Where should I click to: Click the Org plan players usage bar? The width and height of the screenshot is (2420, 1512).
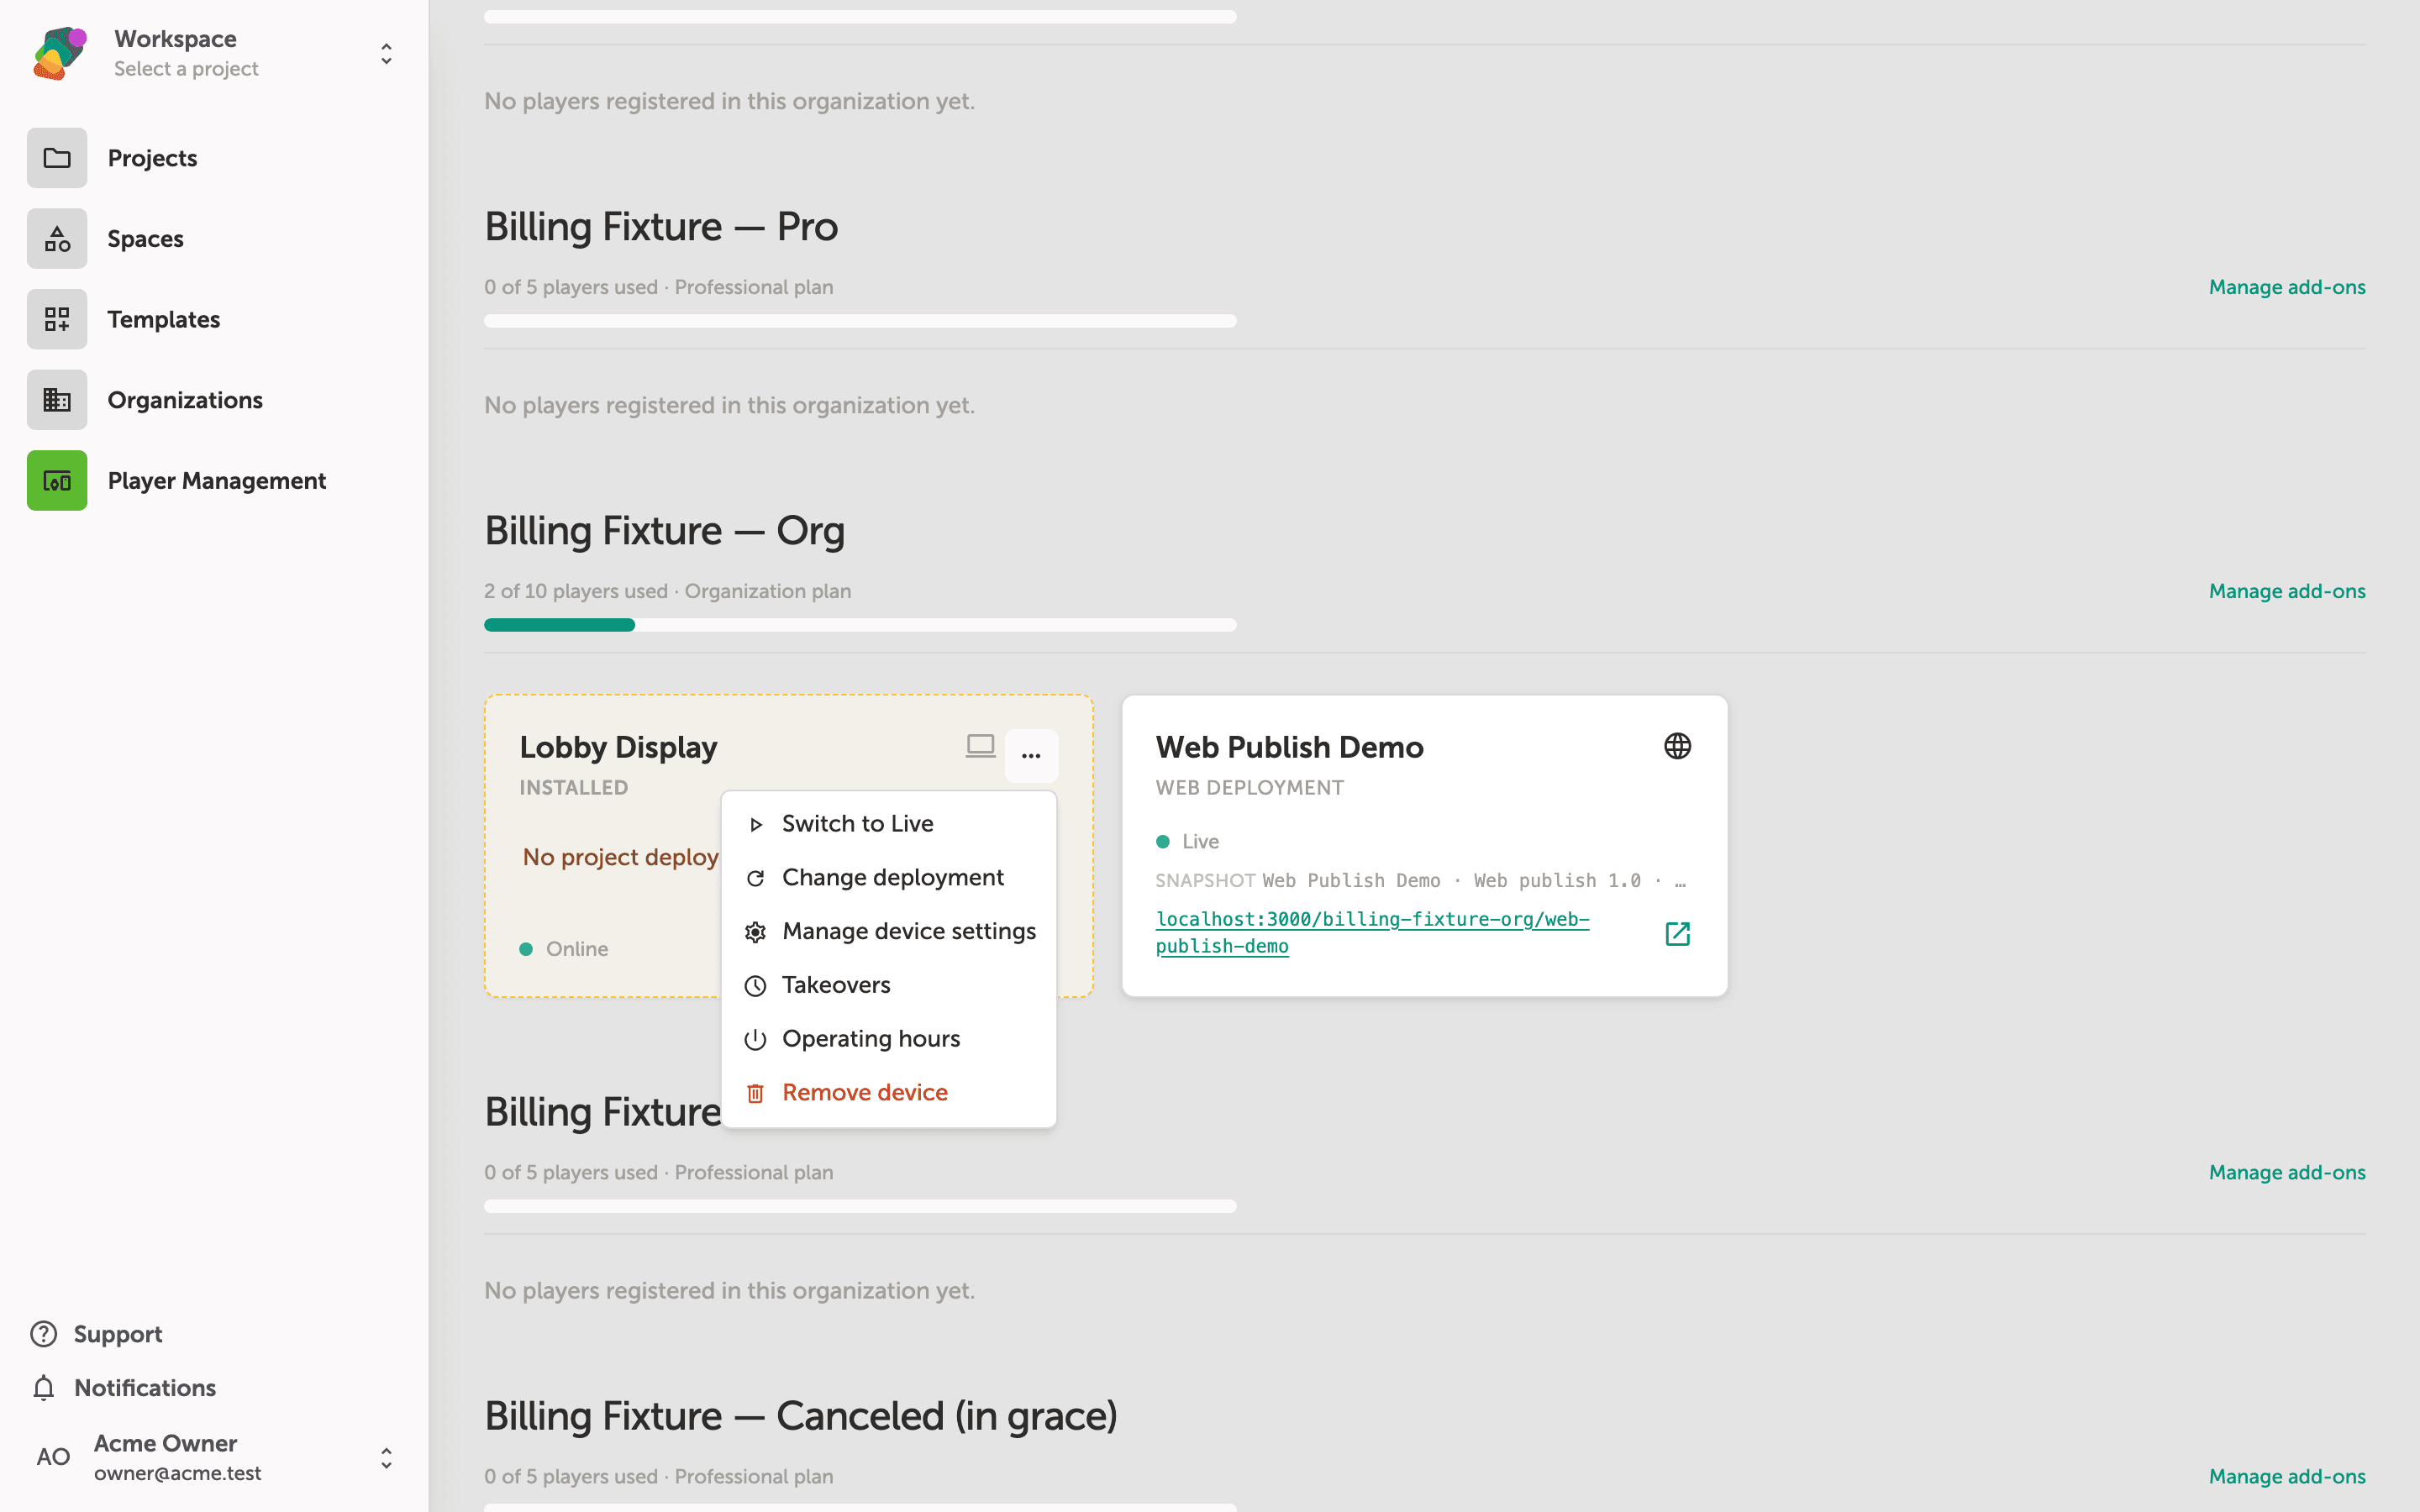tap(860, 625)
